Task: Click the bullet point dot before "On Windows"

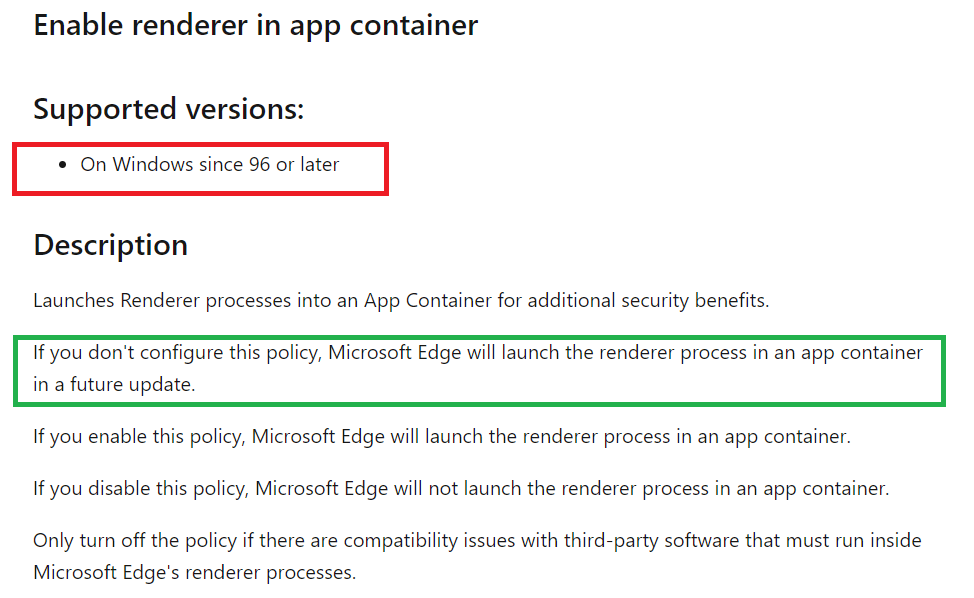Action: [x=63, y=165]
